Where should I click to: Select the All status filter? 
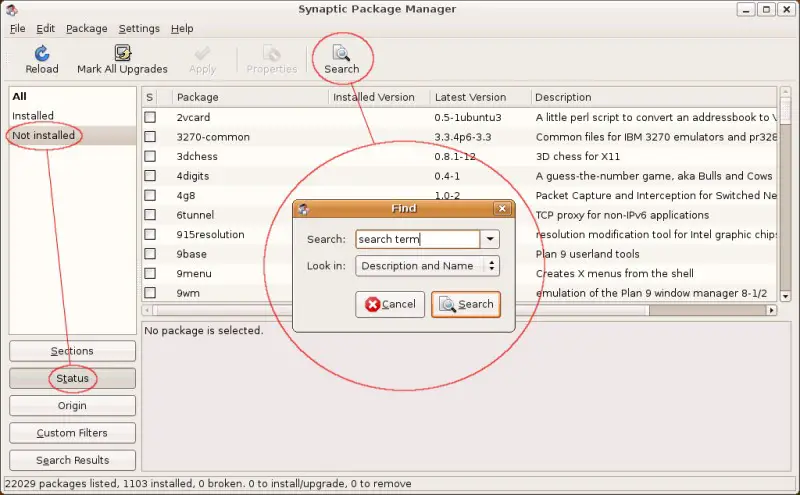(72, 96)
